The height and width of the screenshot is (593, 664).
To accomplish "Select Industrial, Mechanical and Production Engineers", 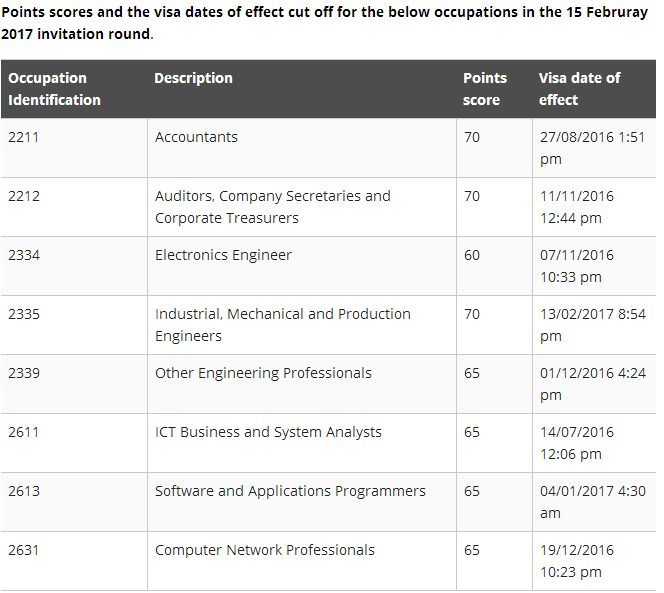I will (282, 325).
